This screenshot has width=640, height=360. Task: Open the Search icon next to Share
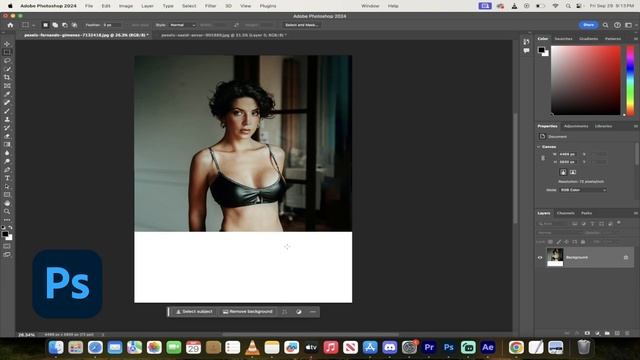pos(605,25)
